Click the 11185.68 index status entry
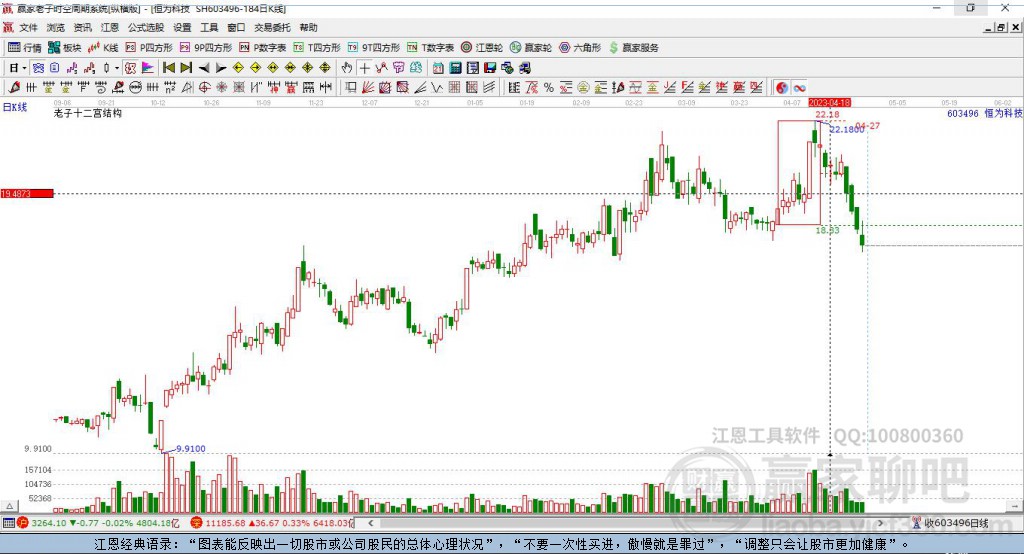This screenshot has width=1024, height=554. 272,523
